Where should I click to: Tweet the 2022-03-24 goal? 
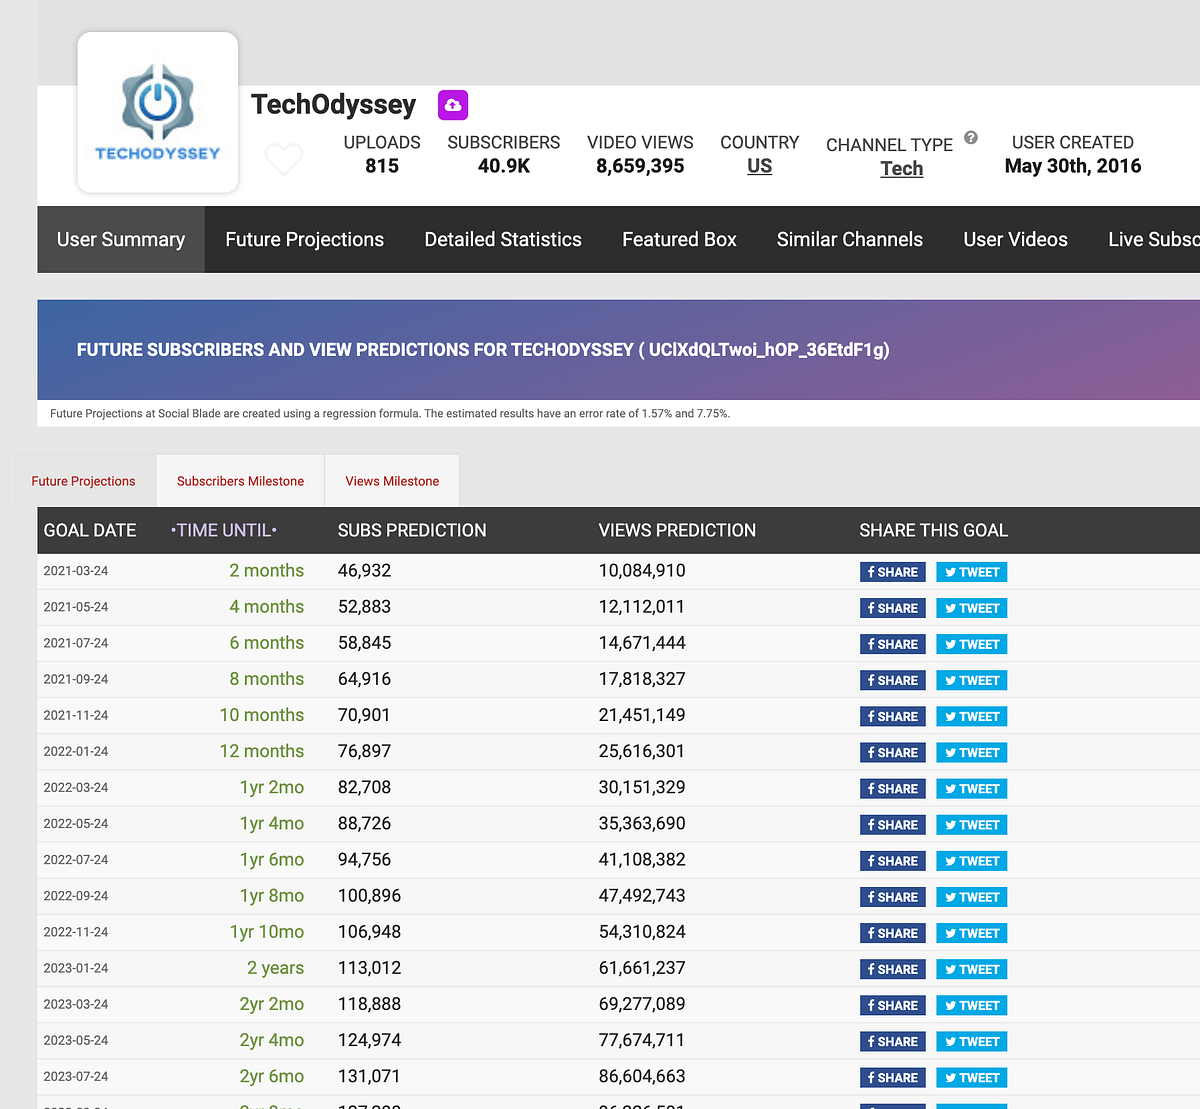pos(972,788)
